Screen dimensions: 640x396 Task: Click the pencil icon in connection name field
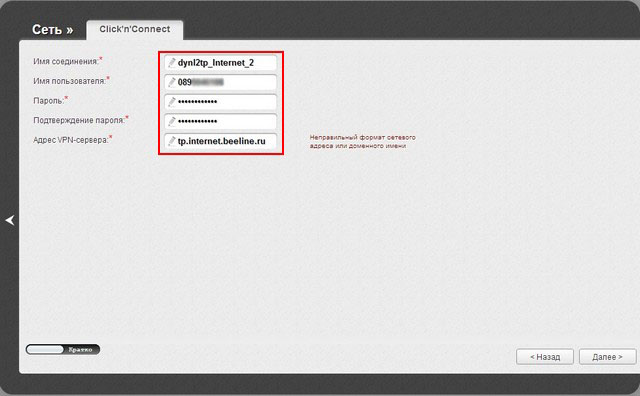point(172,63)
